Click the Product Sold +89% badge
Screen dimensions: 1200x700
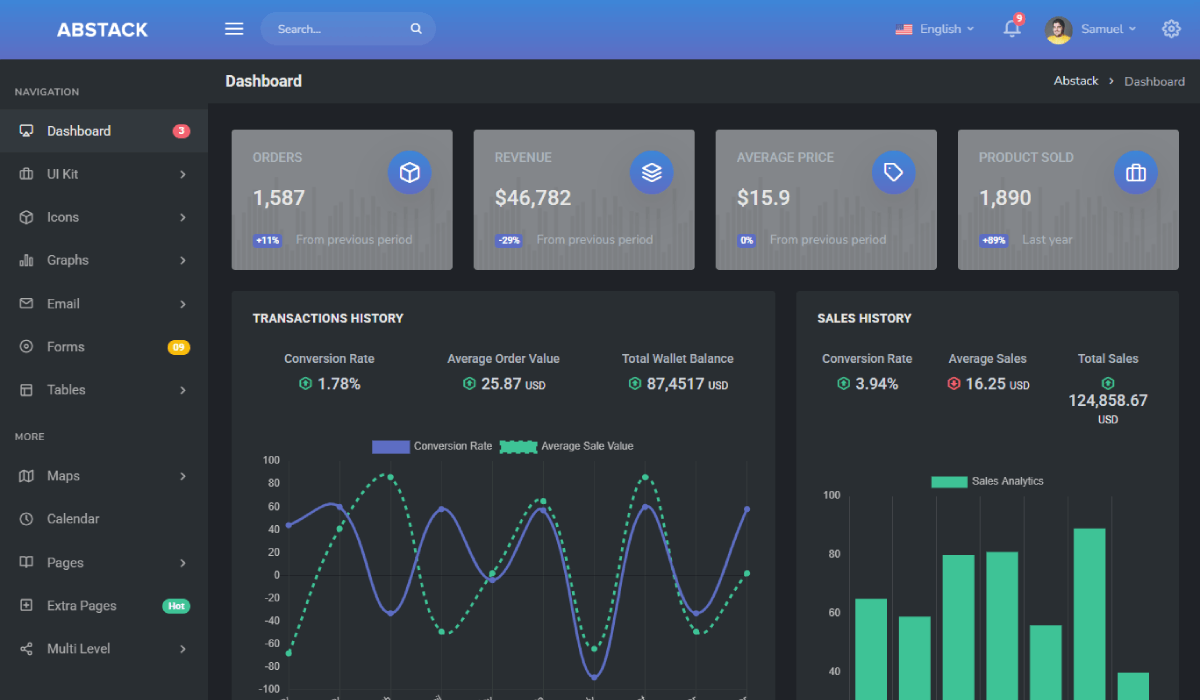point(994,240)
